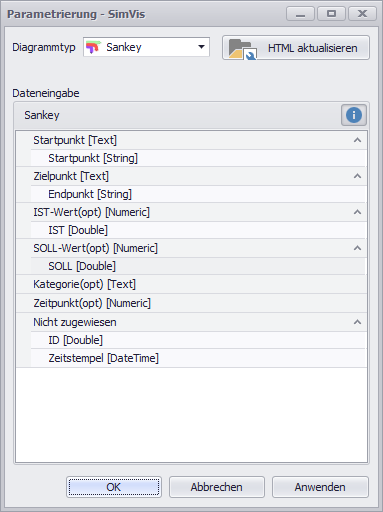Collapse the IST-Wert(opt) [Numeric] group
Screen dimensions: 383x512
(357, 212)
